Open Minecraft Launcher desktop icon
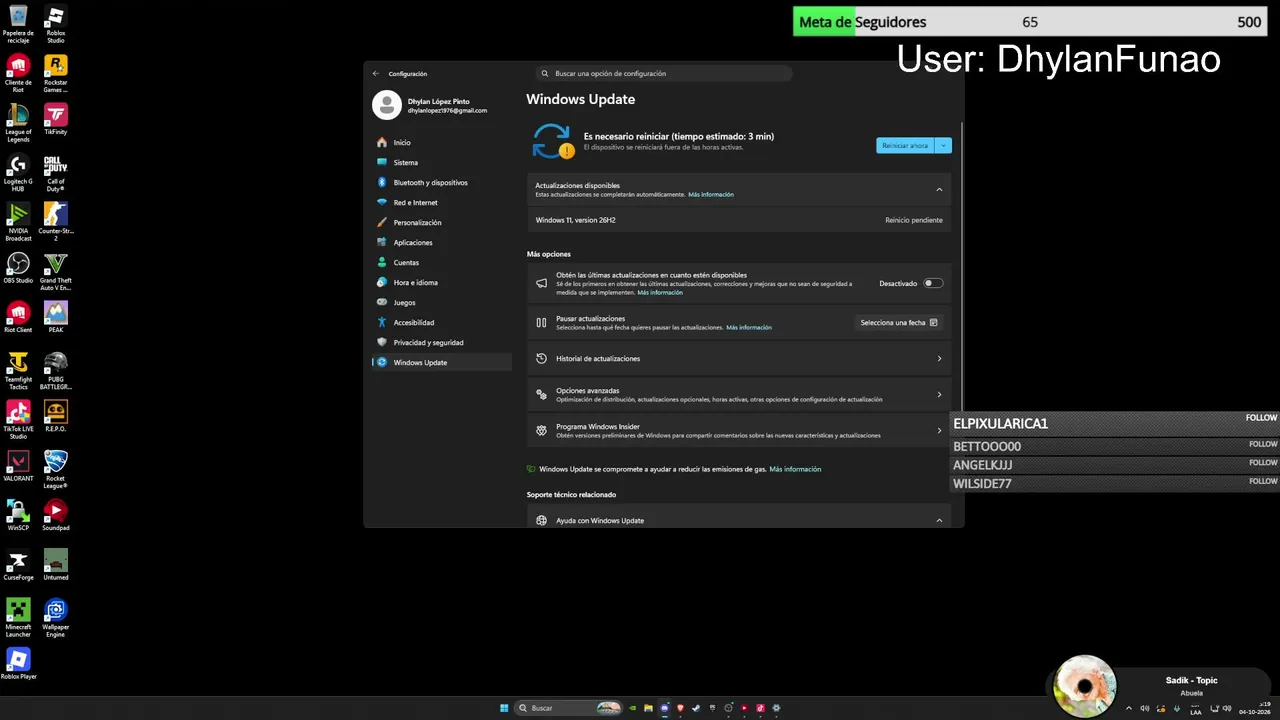 [18, 618]
